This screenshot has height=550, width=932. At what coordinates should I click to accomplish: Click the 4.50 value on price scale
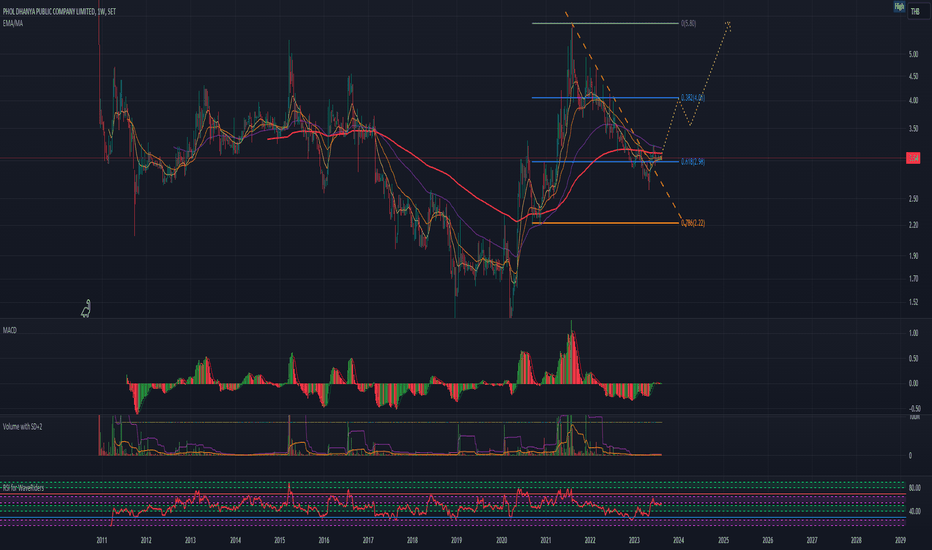(x=913, y=76)
